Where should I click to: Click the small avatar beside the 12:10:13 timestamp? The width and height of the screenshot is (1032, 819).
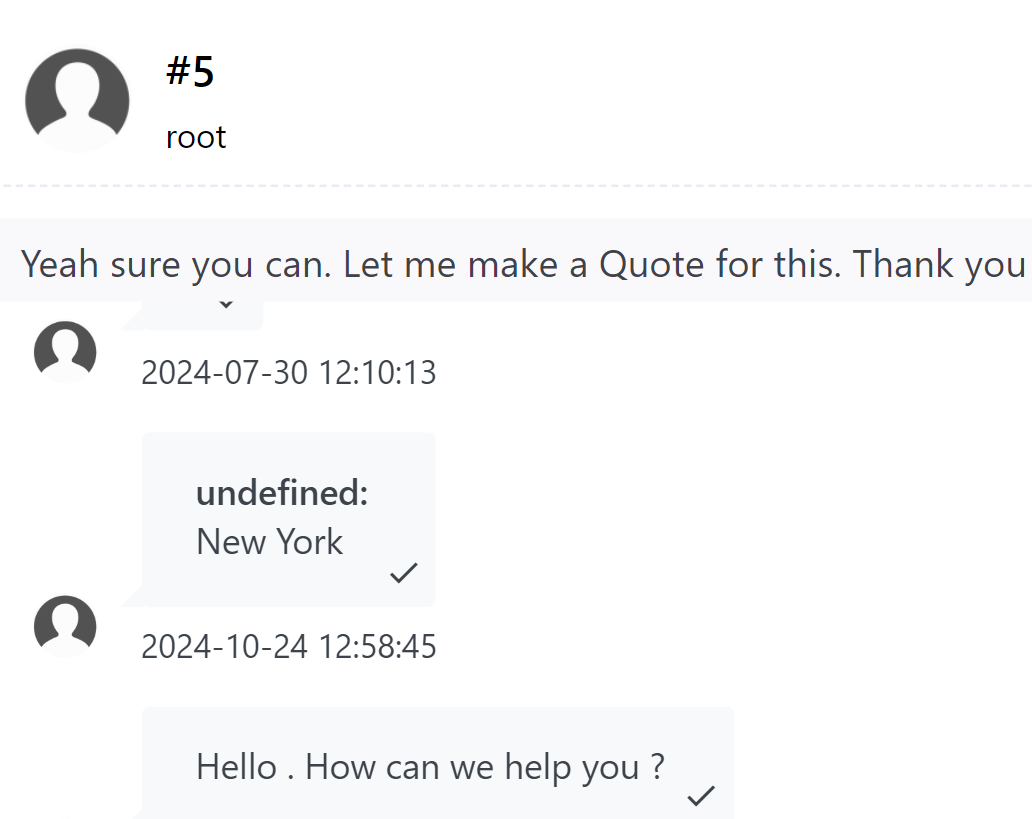point(65,352)
